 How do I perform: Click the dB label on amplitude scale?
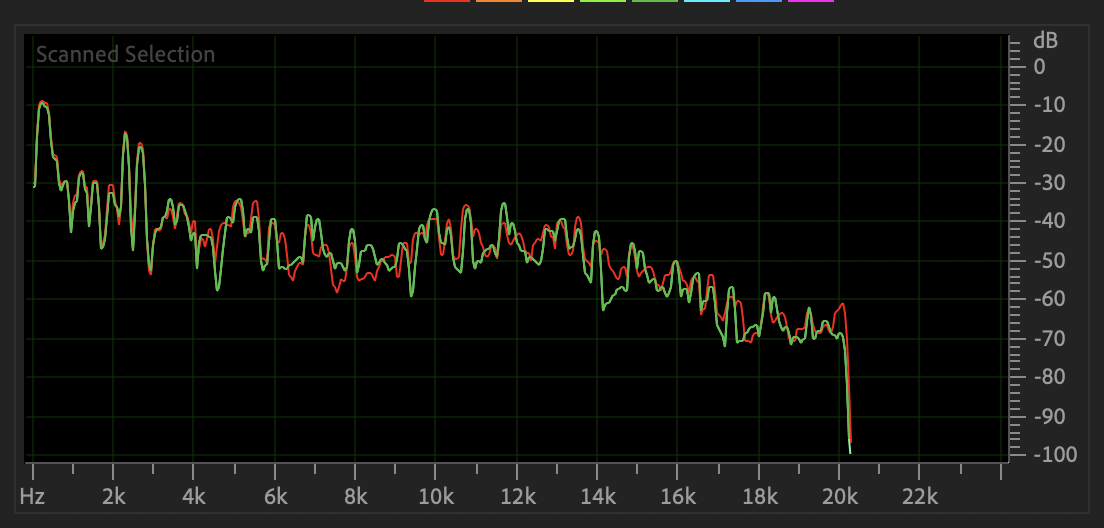click(x=1045, y=41)
